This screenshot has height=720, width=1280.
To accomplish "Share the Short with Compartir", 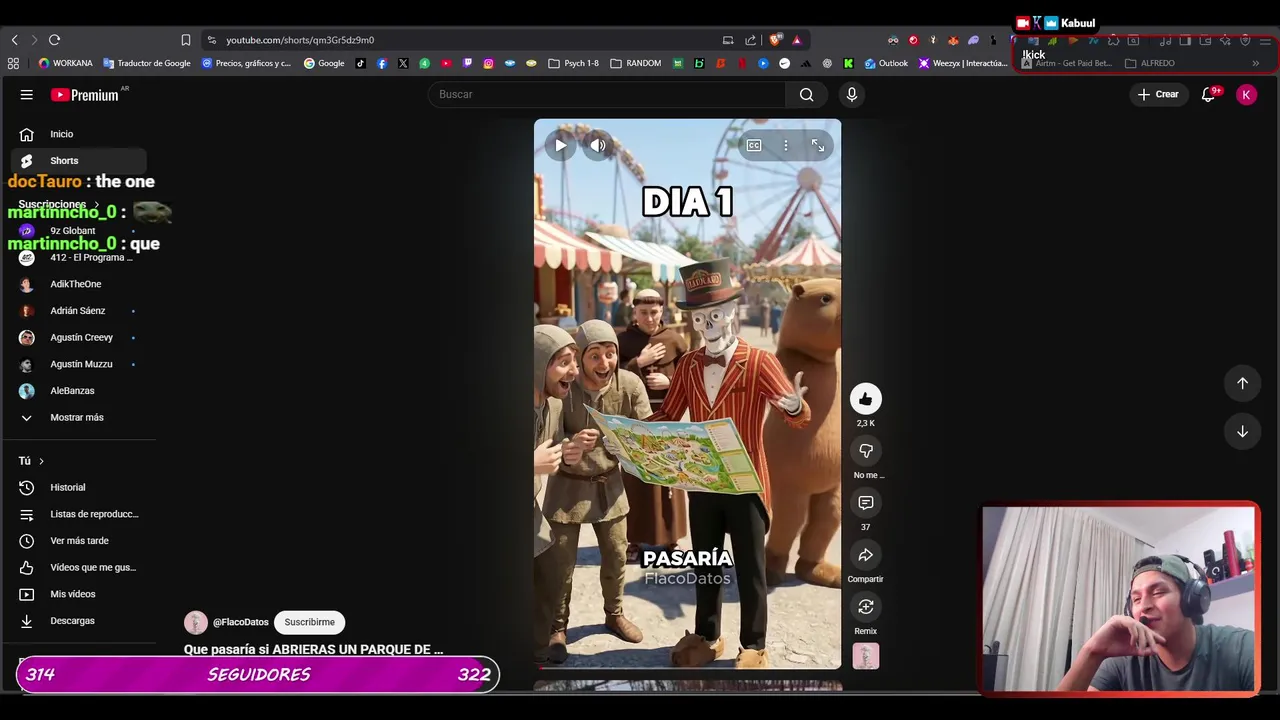I will [866, 555].
